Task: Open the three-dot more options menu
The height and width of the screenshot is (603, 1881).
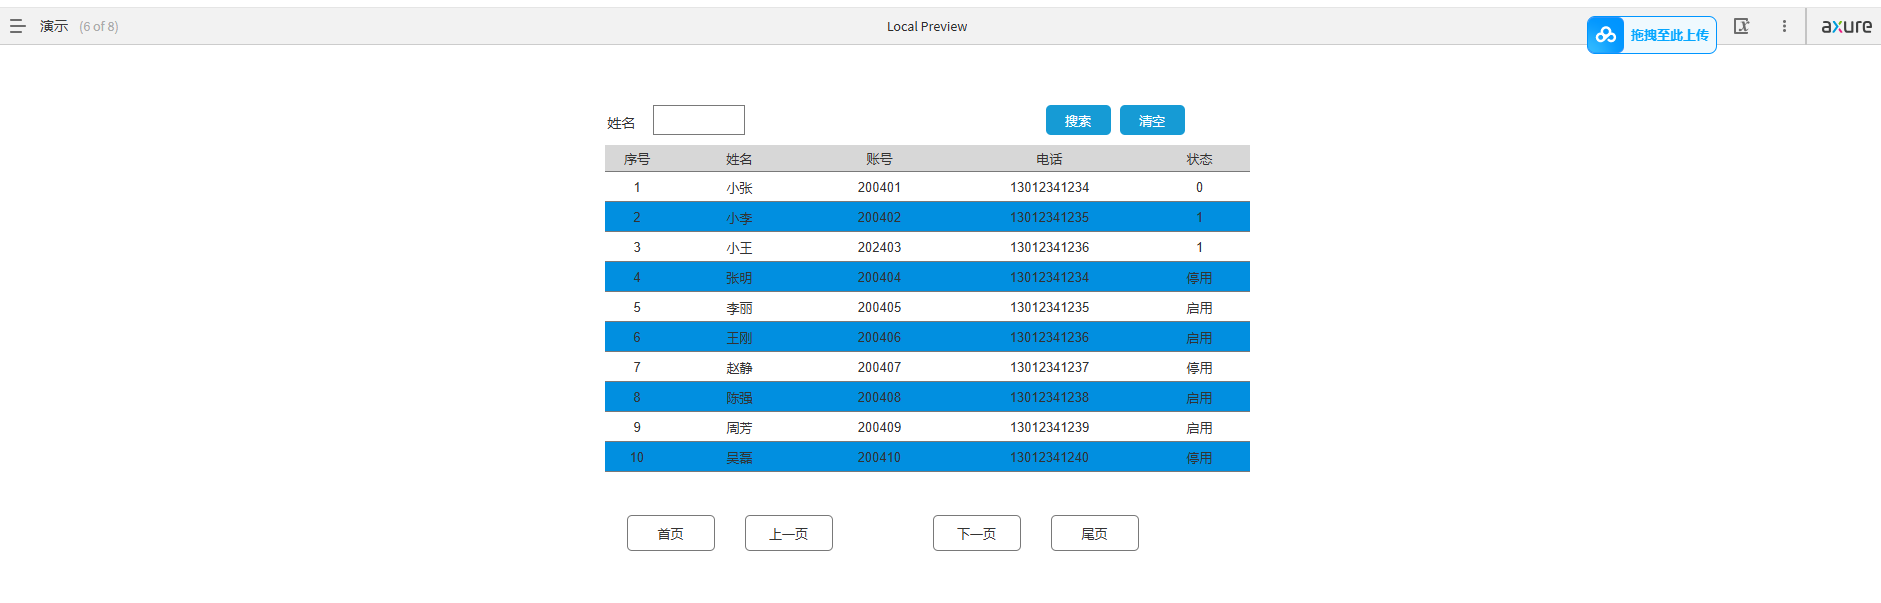Action: point(1784,26)
